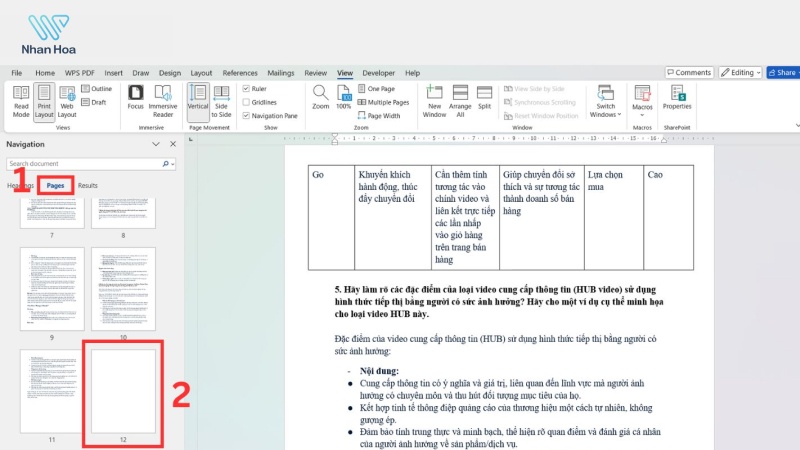Open the search options dropdown arrow
This screenshot has height=450, width=800.
(173, 164)
